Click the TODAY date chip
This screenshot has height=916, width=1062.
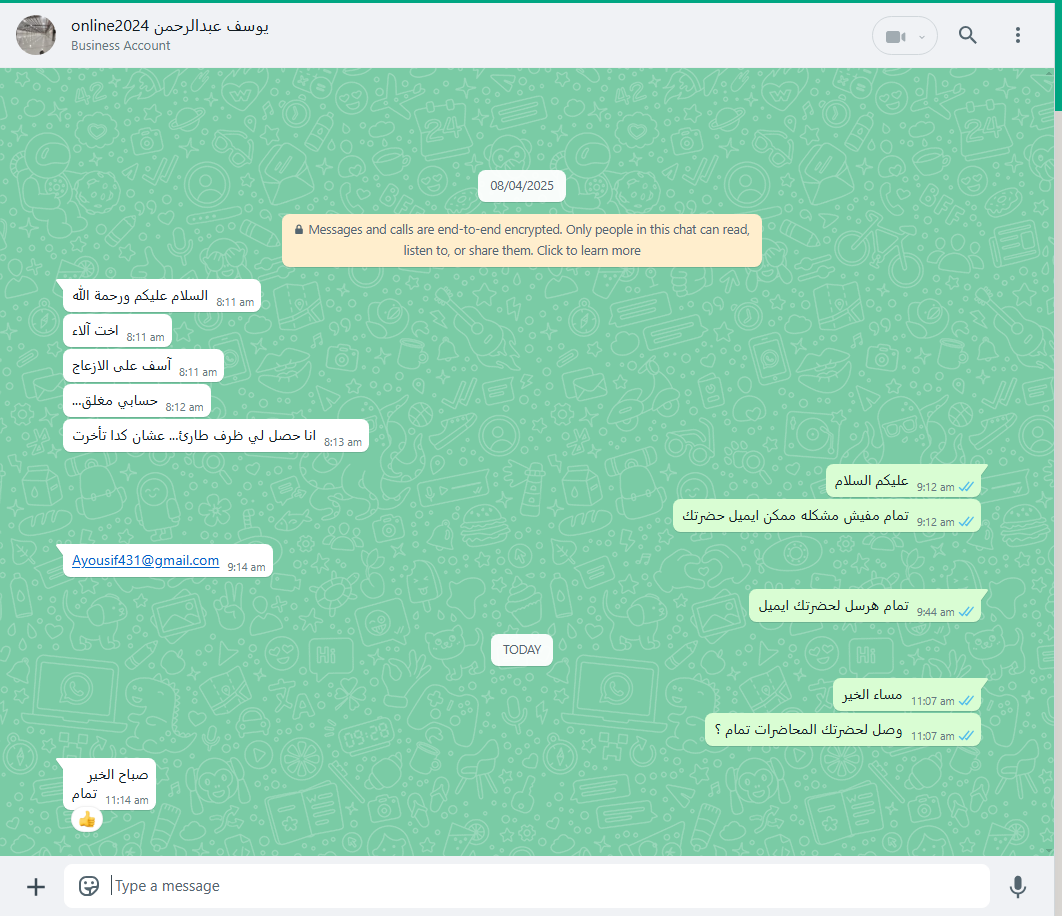click(x=522, y=650)
